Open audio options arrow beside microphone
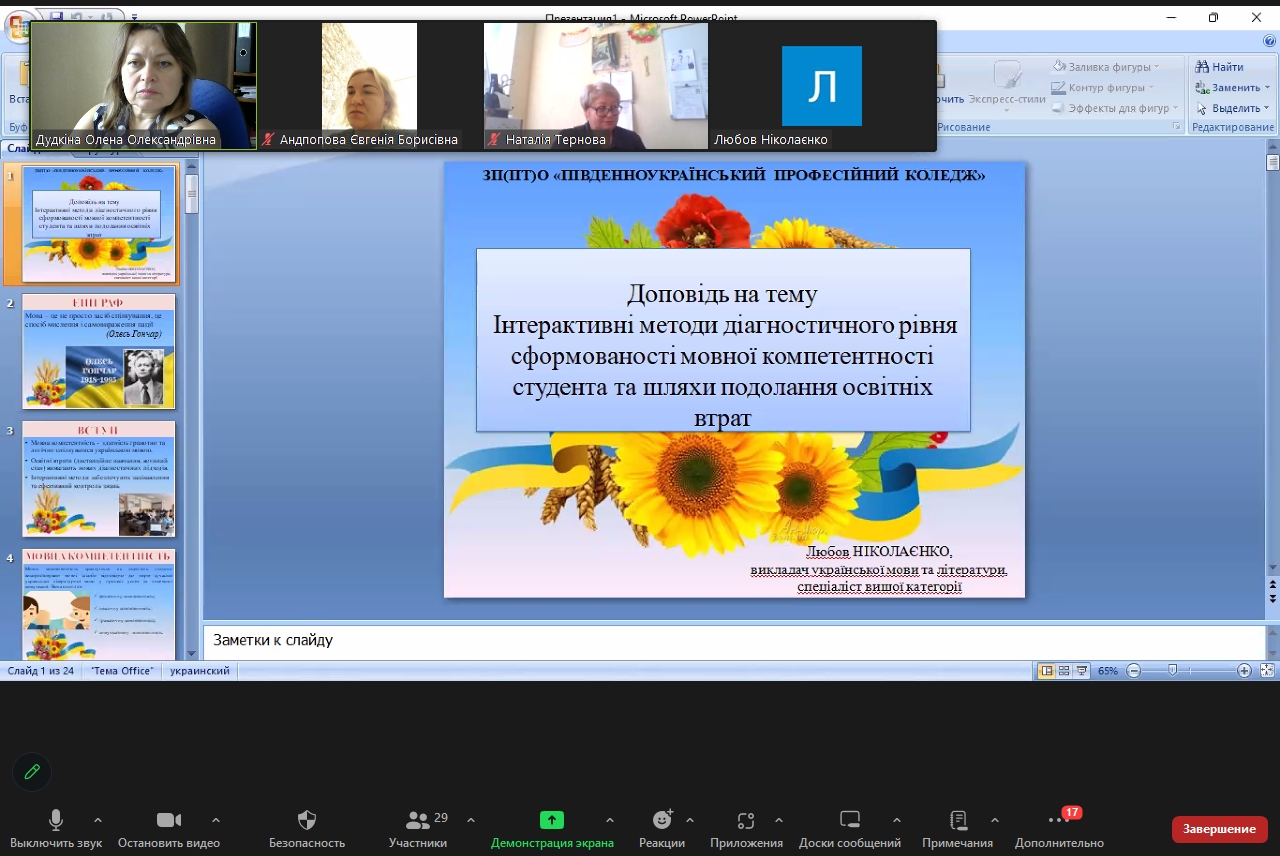This screenshot has width=1280, height=856. tap(97, 820)
